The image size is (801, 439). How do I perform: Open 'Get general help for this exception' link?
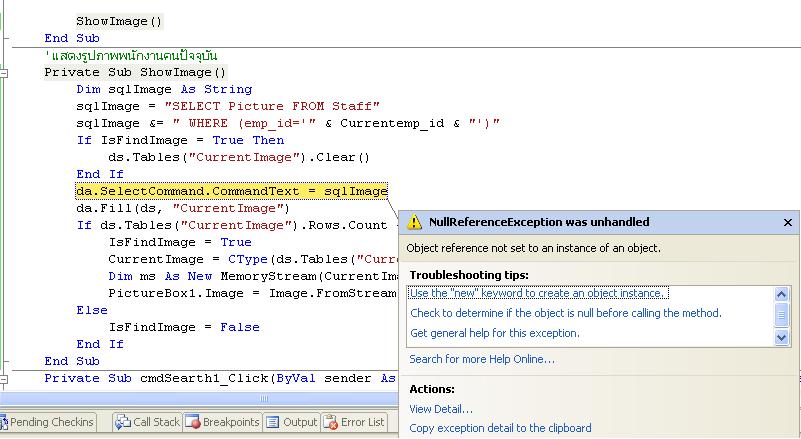point(495,333)
